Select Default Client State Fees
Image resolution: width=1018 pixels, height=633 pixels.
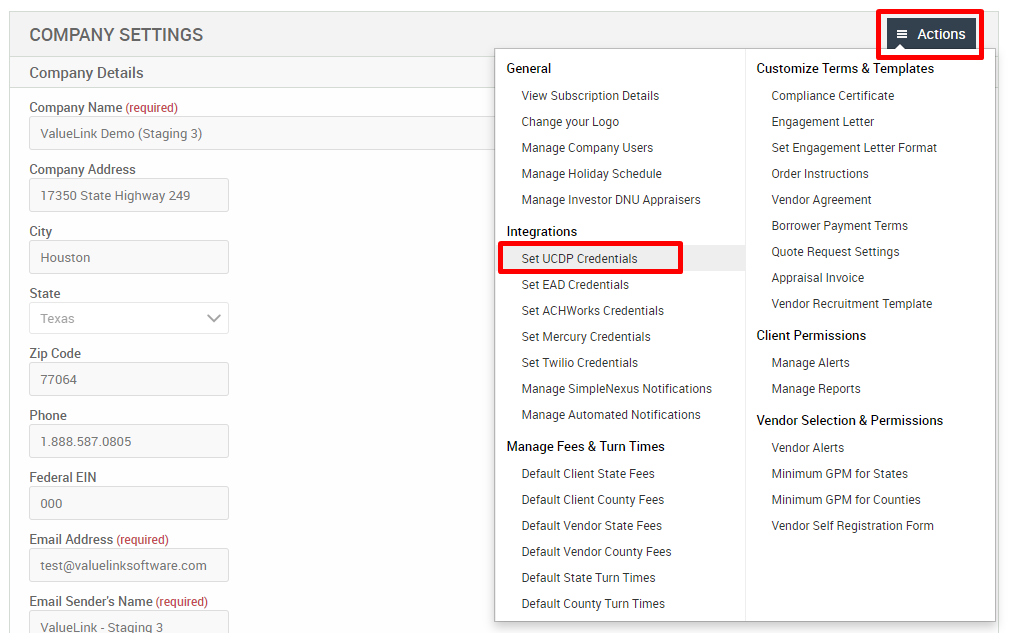(x=586, y=473)
